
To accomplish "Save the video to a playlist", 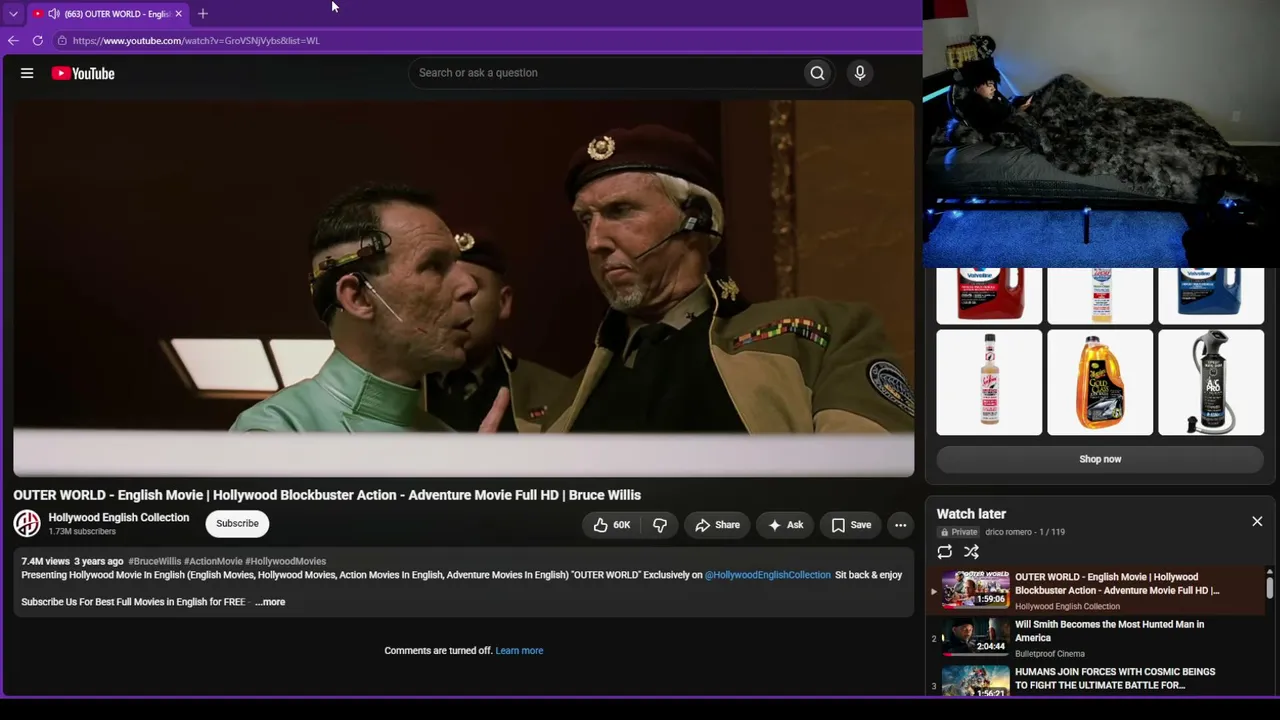I will pyautogui.click(x=851, y=525).
